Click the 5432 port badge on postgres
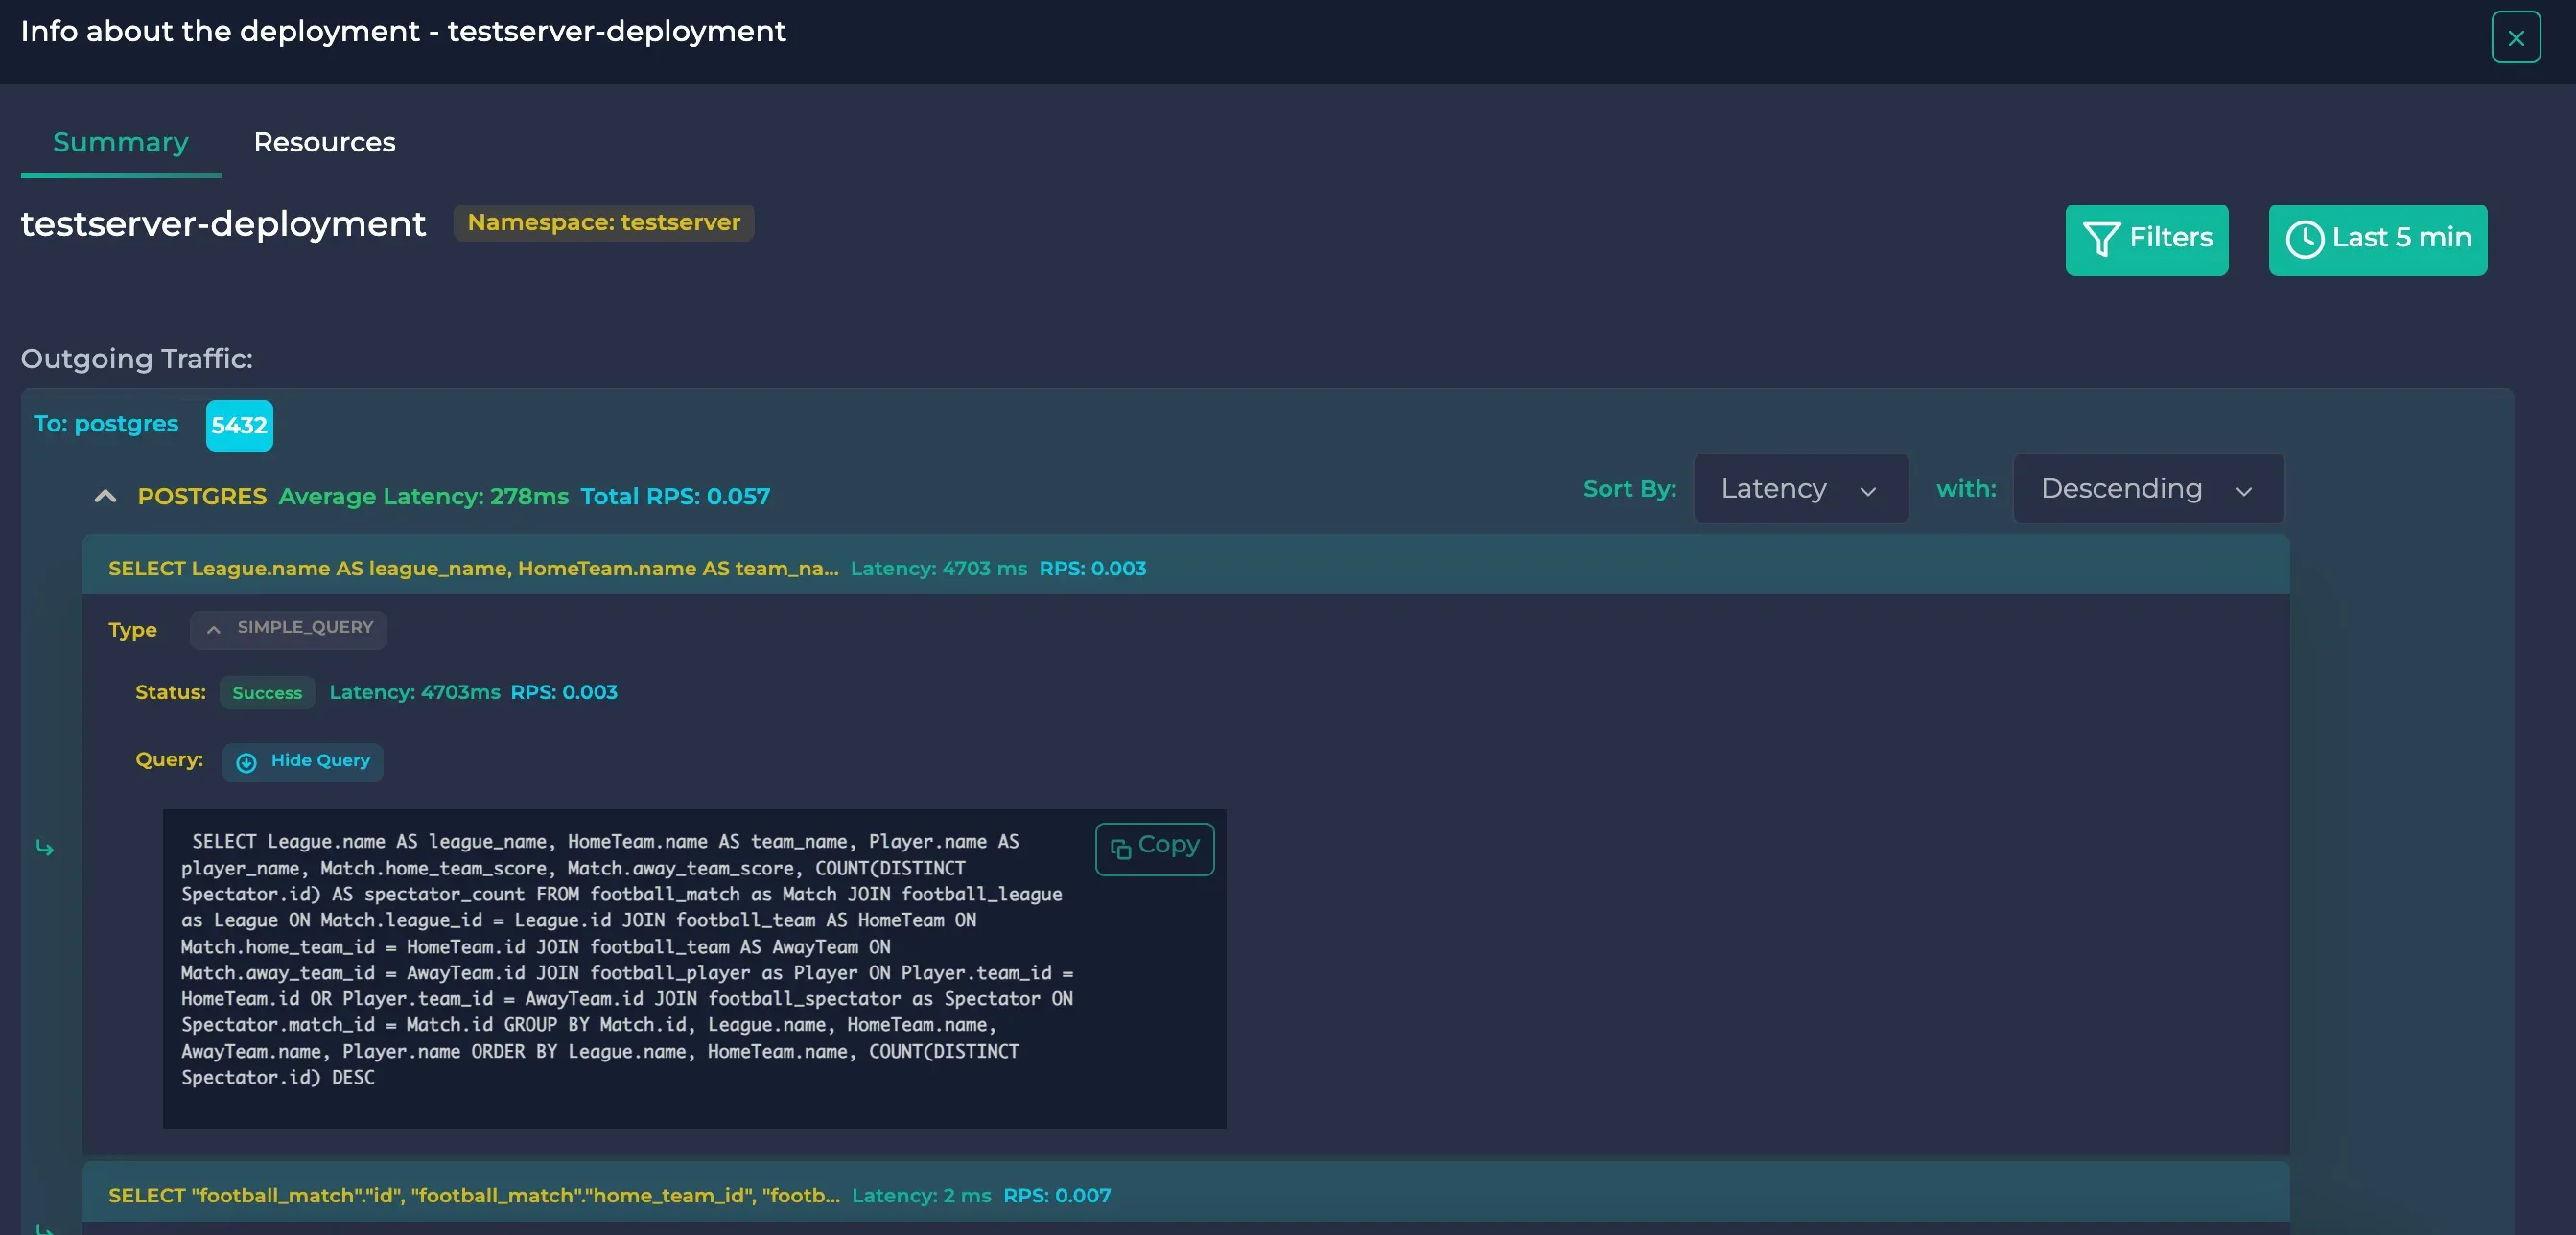Screen dimensions: 2576x1235 [238, 424]
